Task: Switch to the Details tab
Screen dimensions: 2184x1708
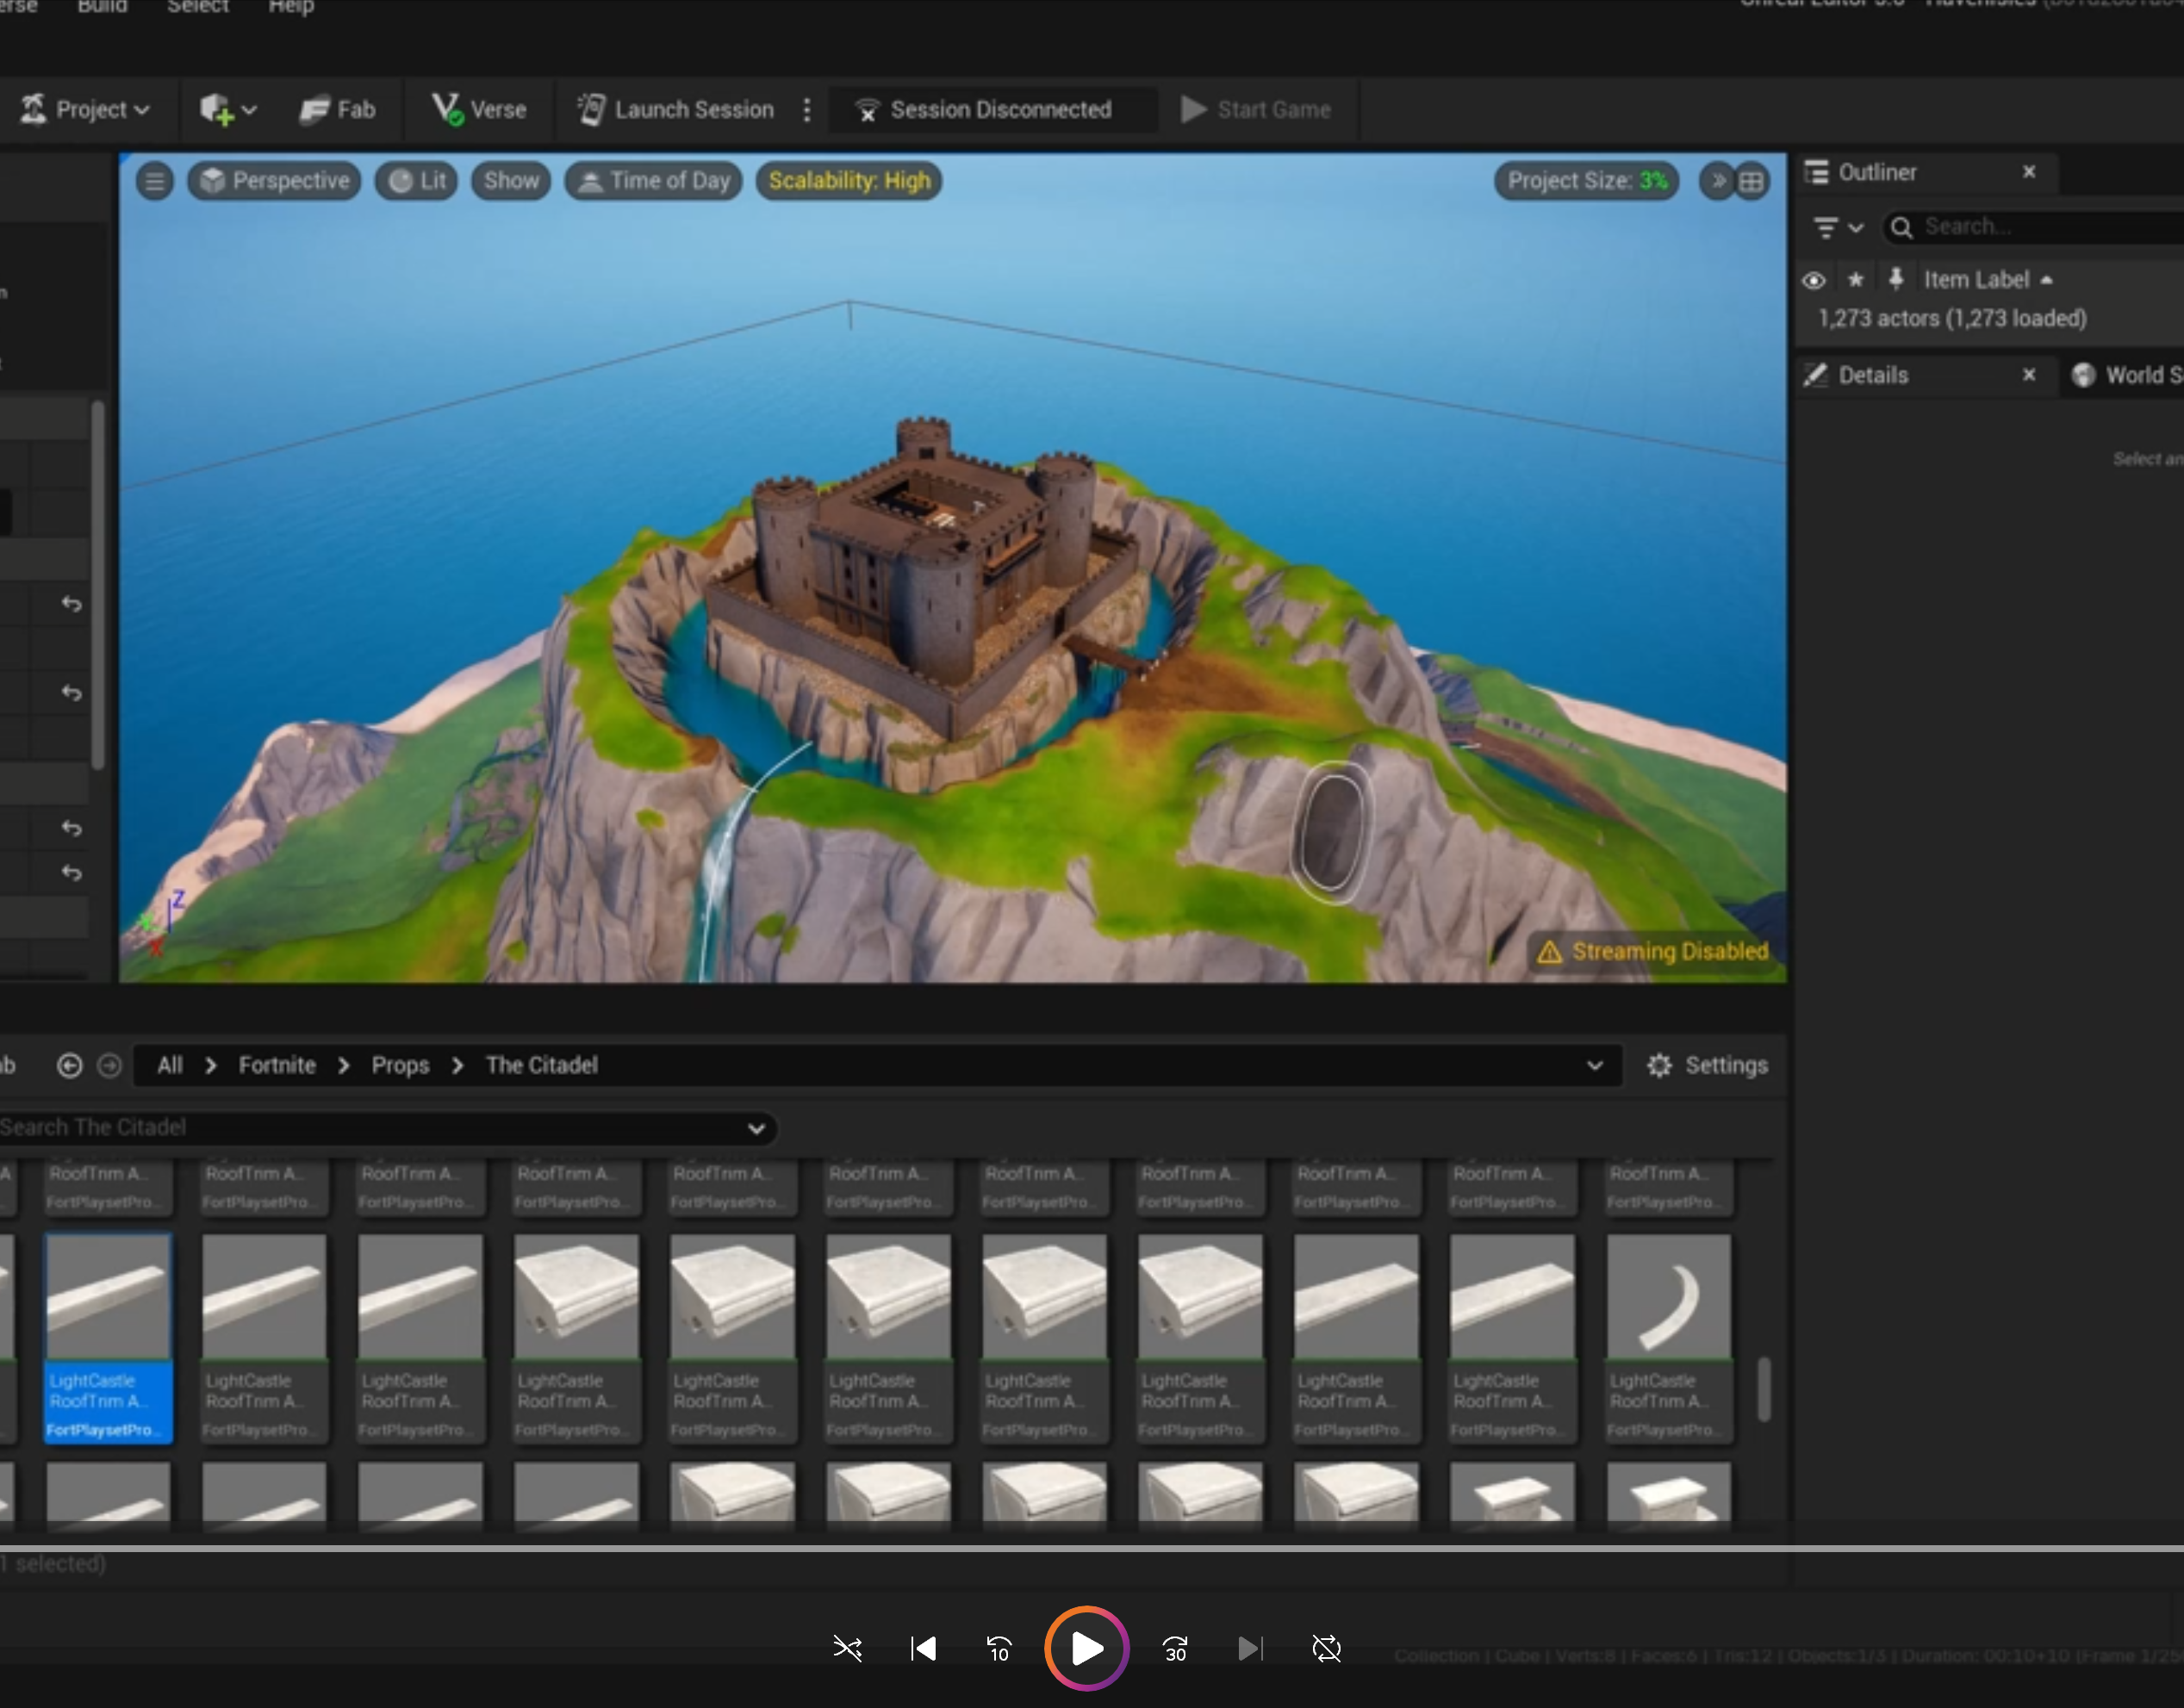Action: click(x=1872, y=376)
